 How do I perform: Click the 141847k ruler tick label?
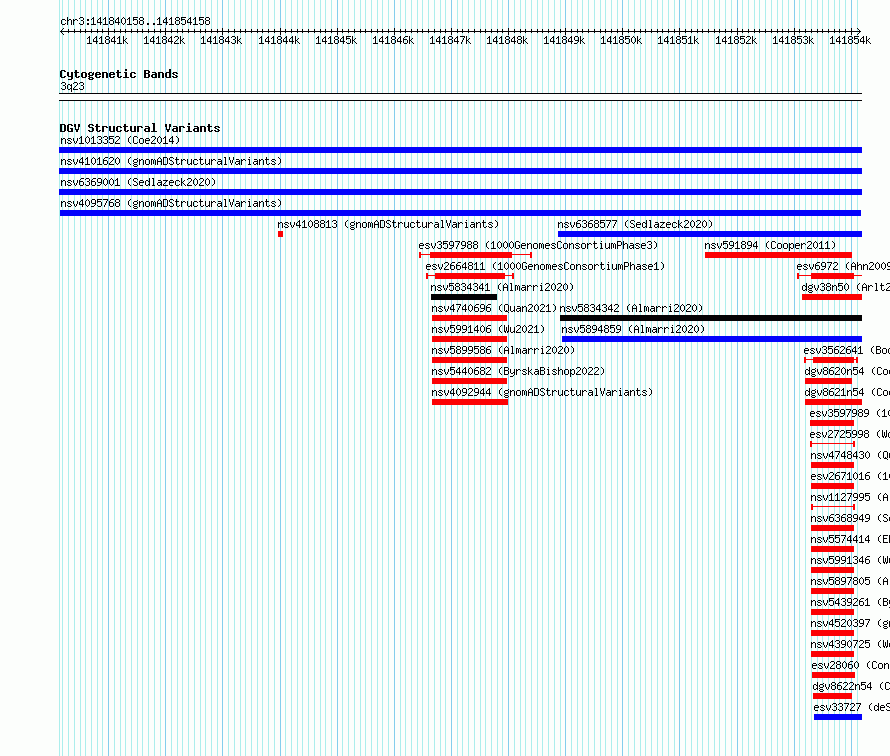(450, 40)
